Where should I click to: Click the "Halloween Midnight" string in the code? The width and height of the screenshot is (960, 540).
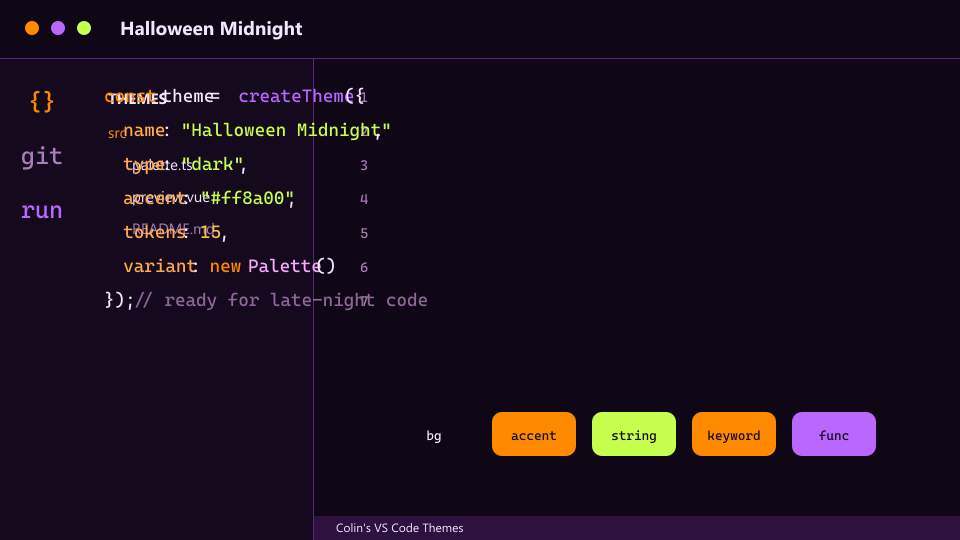coord(286,130)
